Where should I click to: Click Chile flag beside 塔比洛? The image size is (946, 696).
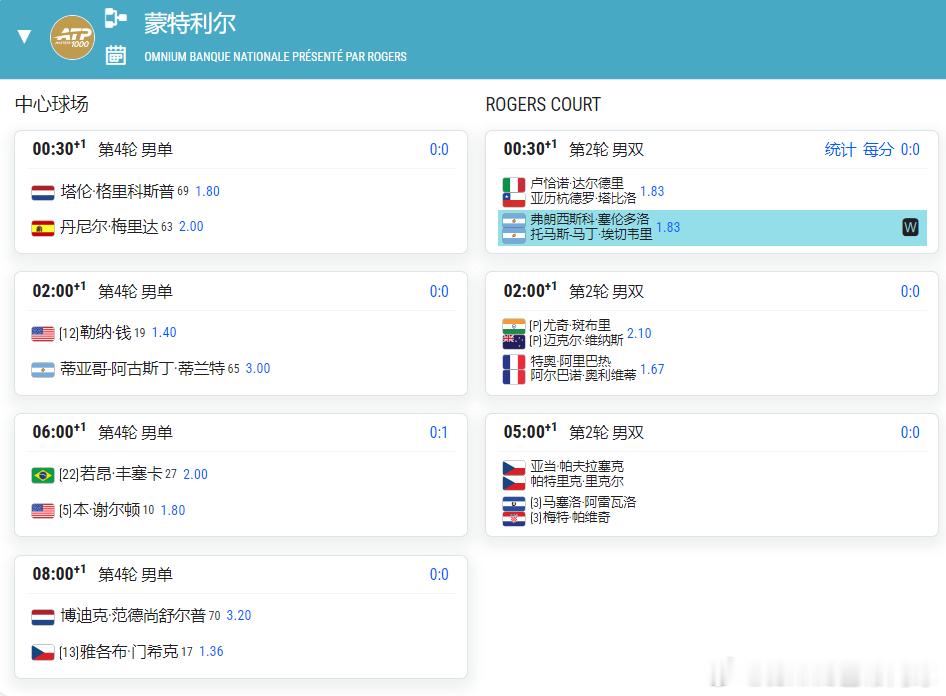tap(514, 199)
